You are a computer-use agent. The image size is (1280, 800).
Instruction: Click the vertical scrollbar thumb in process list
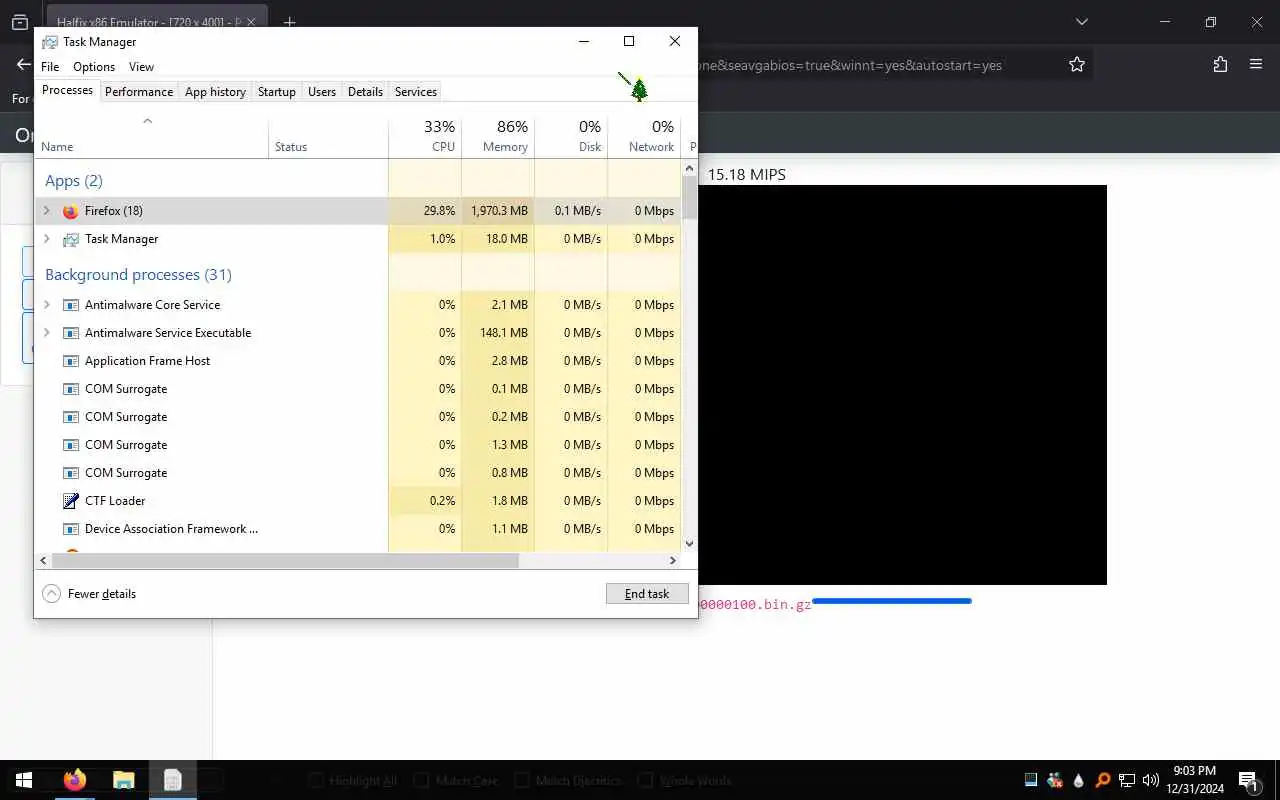tap(689, 199)
